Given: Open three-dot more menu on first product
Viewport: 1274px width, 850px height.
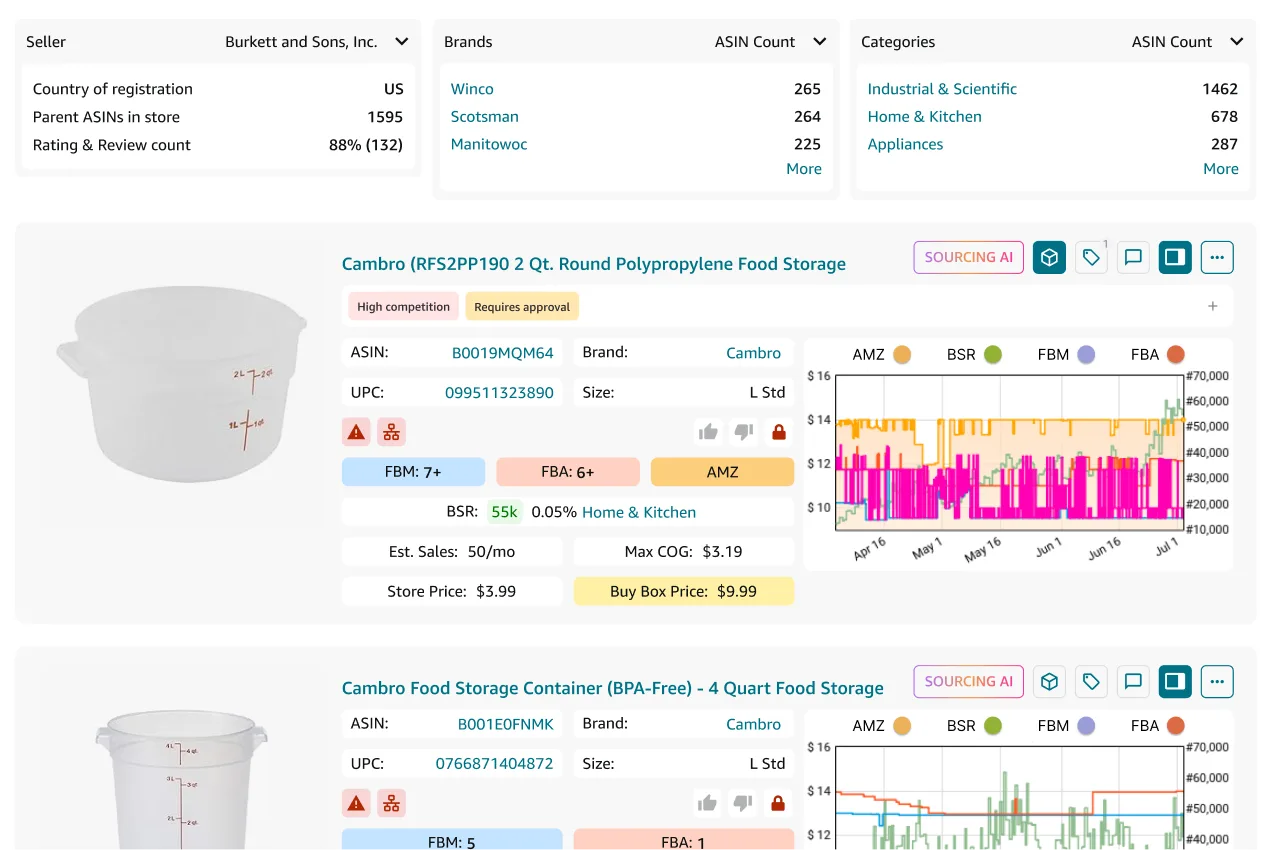Looking at the screenshot, I should click(x=1217, y=257).
